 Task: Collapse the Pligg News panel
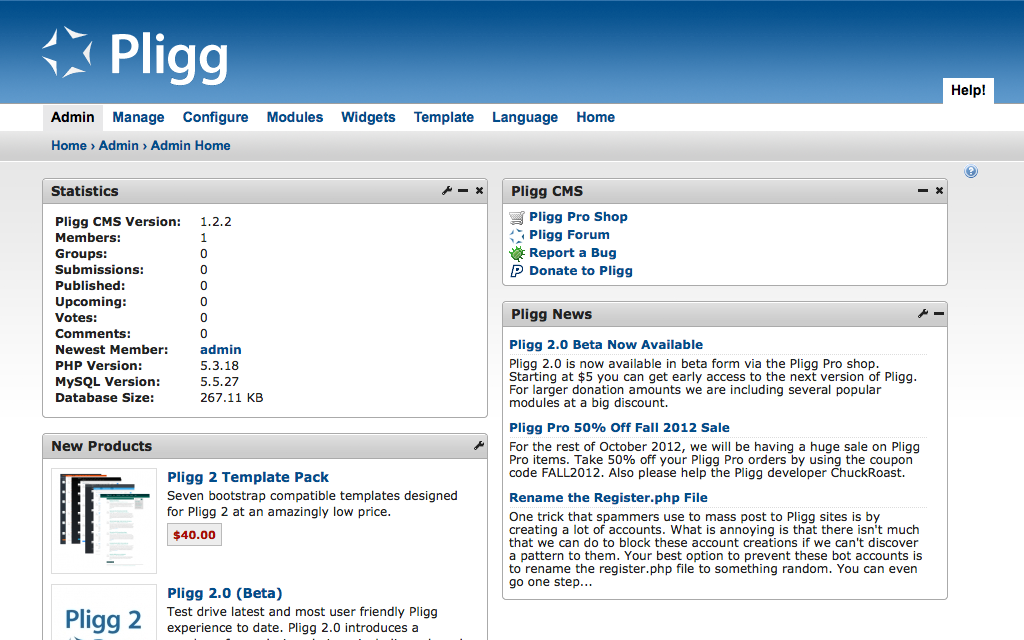(938, 313)
